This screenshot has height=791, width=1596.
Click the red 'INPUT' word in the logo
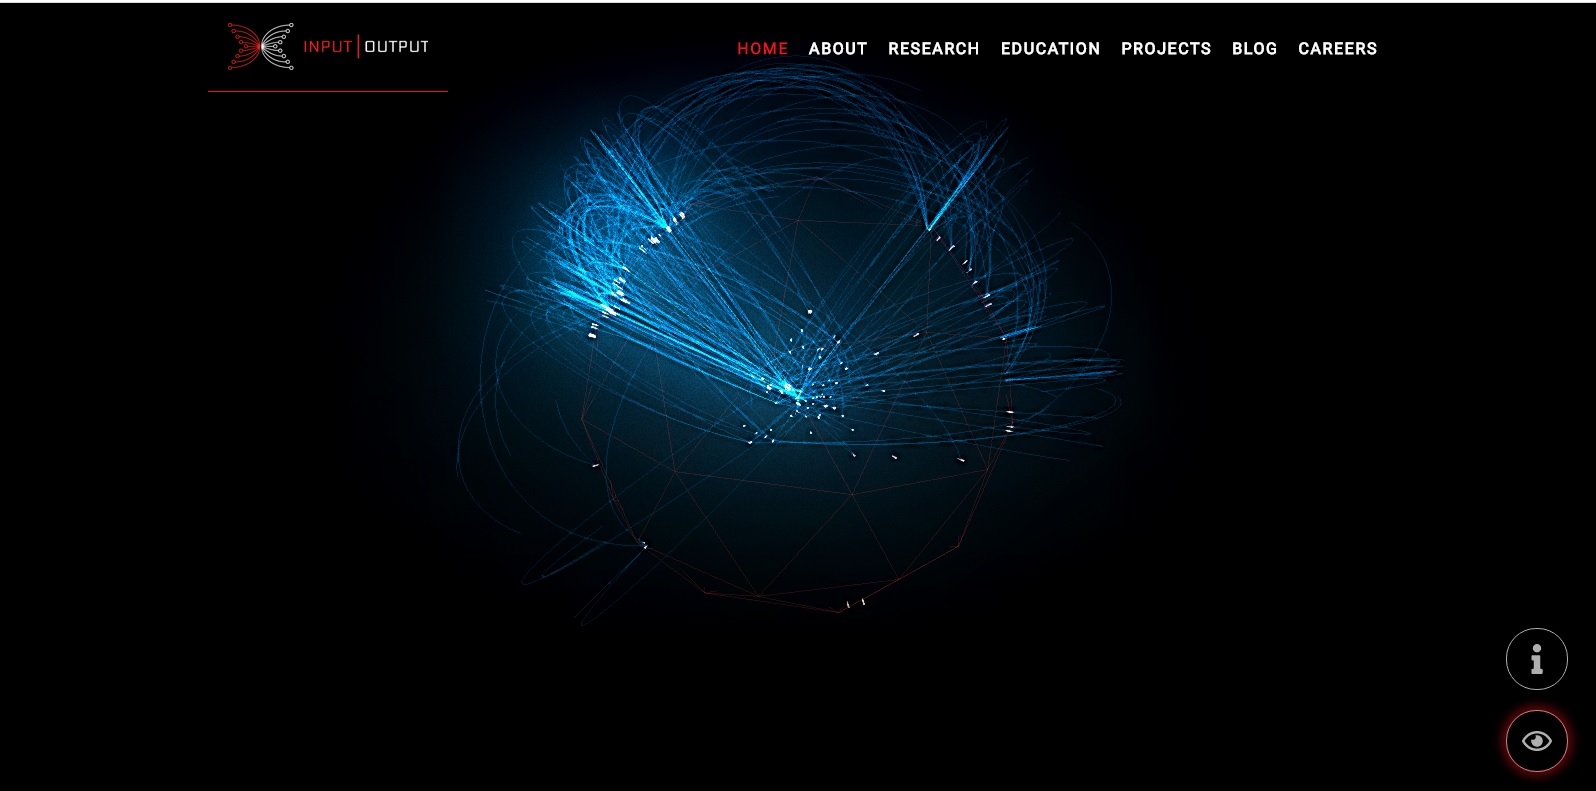coord(327,47)
